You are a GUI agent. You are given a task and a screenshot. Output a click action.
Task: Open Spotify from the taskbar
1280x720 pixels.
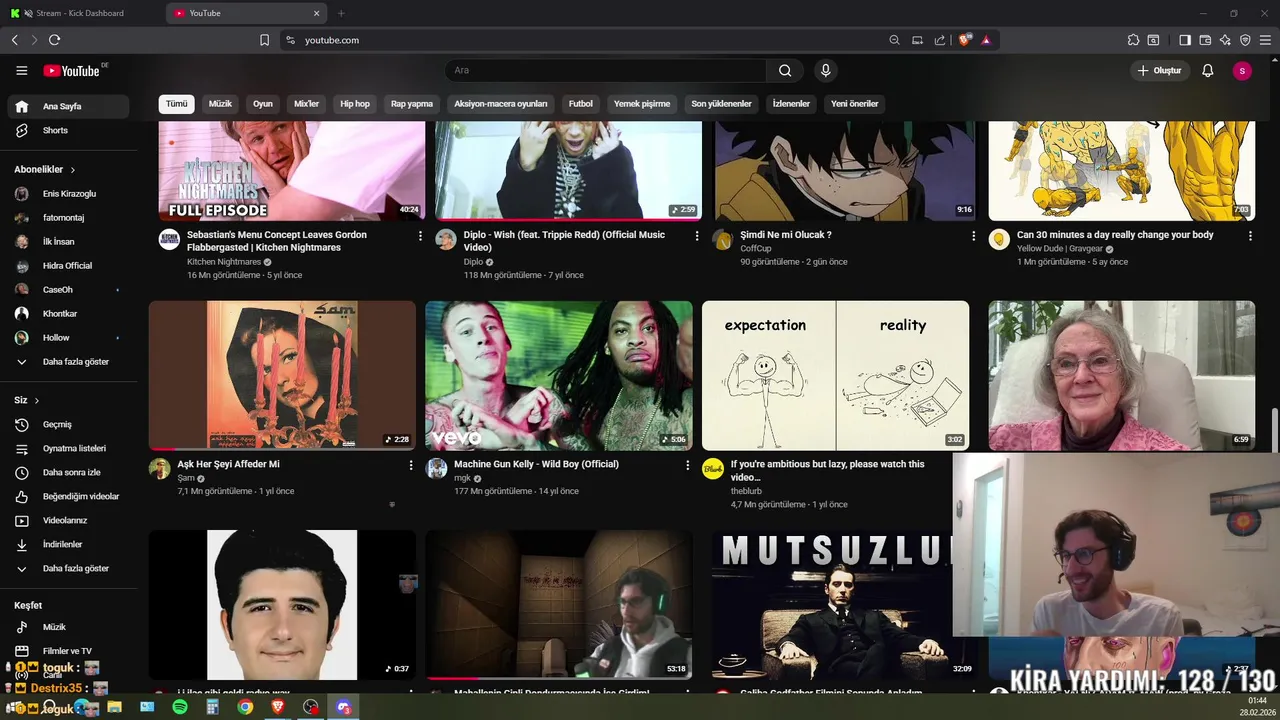click(x=180, y=707)
